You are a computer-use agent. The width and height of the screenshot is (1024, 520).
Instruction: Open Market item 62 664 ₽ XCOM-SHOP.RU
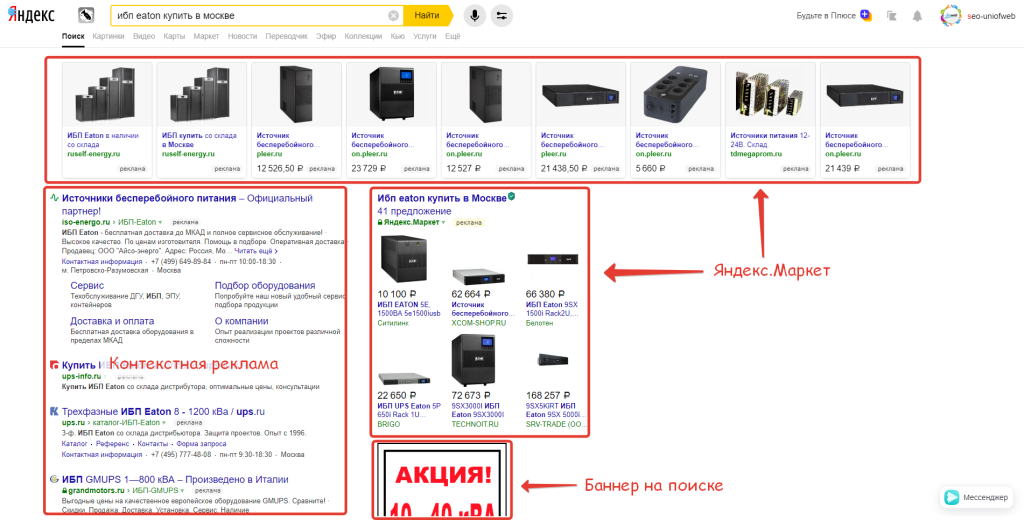(x=481, y=280)
